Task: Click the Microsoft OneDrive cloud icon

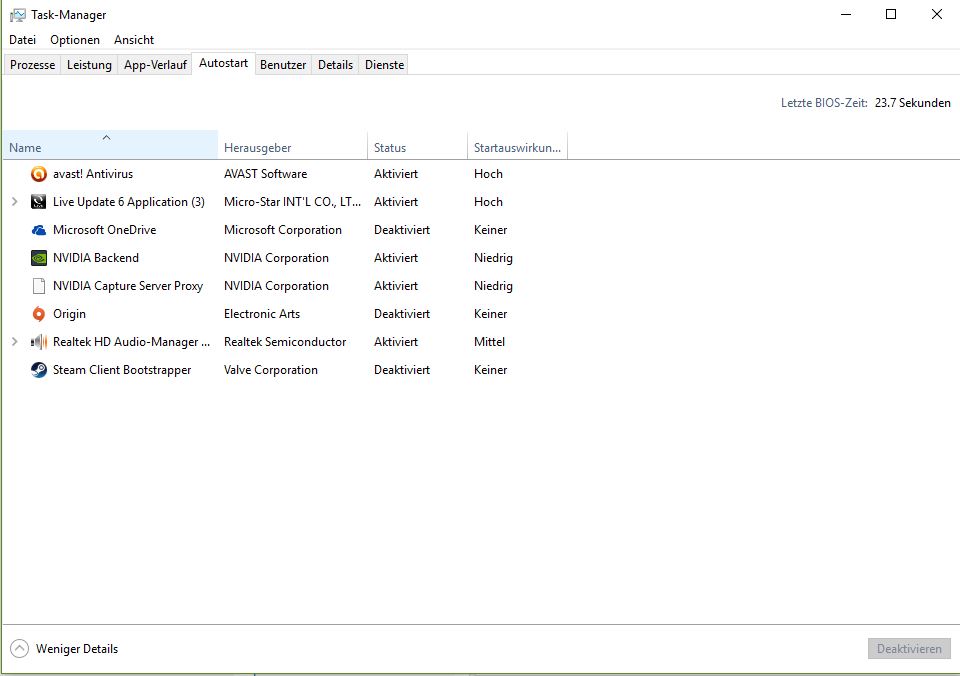Action: point(39,230)
